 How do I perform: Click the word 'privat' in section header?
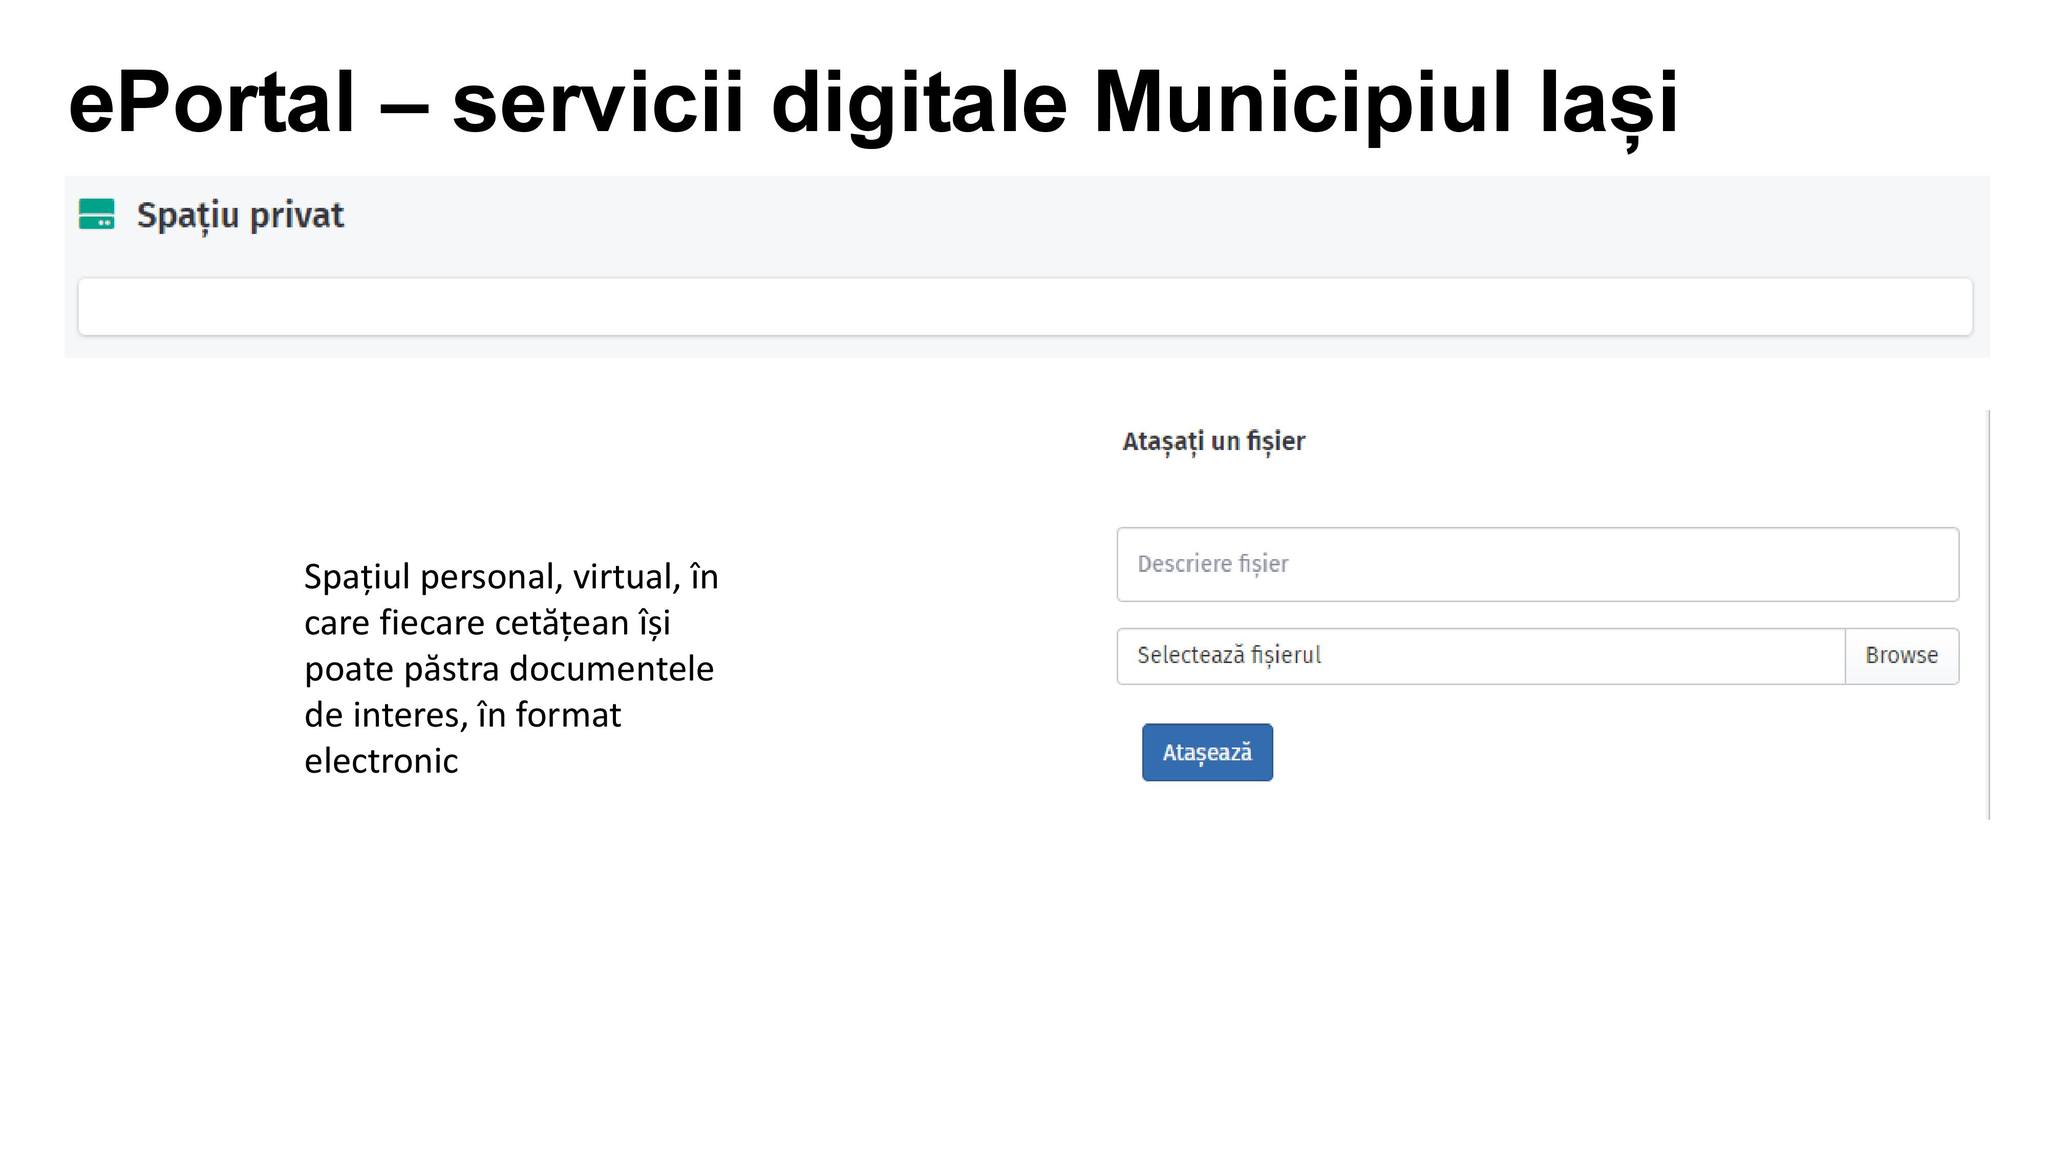pos(296,215)
